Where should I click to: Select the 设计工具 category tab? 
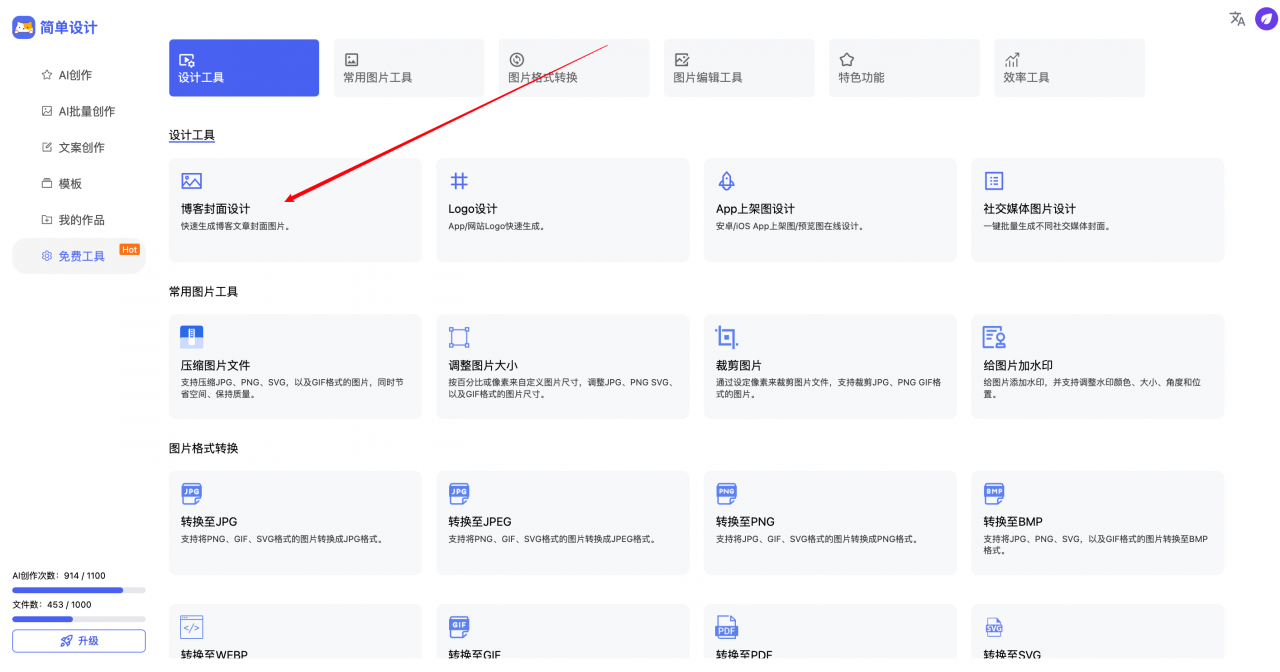click(244, 68)
